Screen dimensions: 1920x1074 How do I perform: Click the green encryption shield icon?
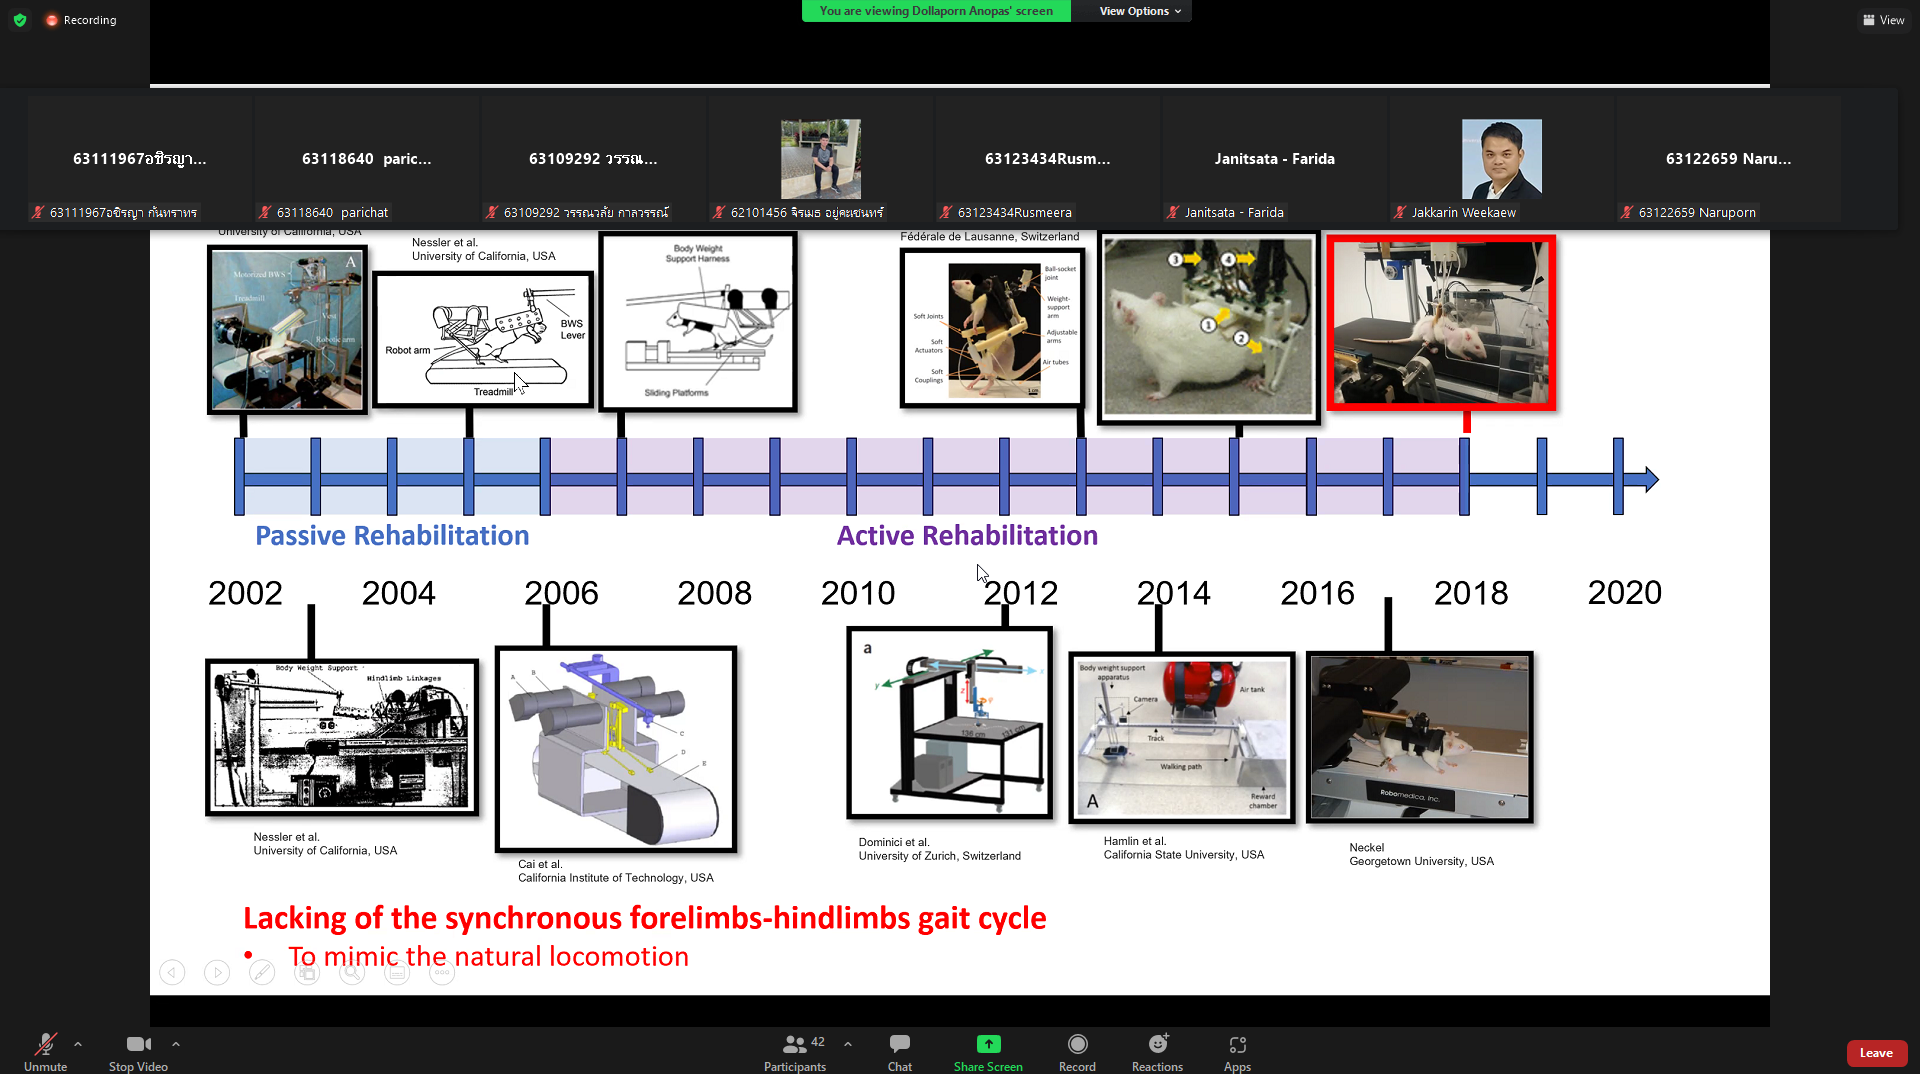(x=20, y=20)
